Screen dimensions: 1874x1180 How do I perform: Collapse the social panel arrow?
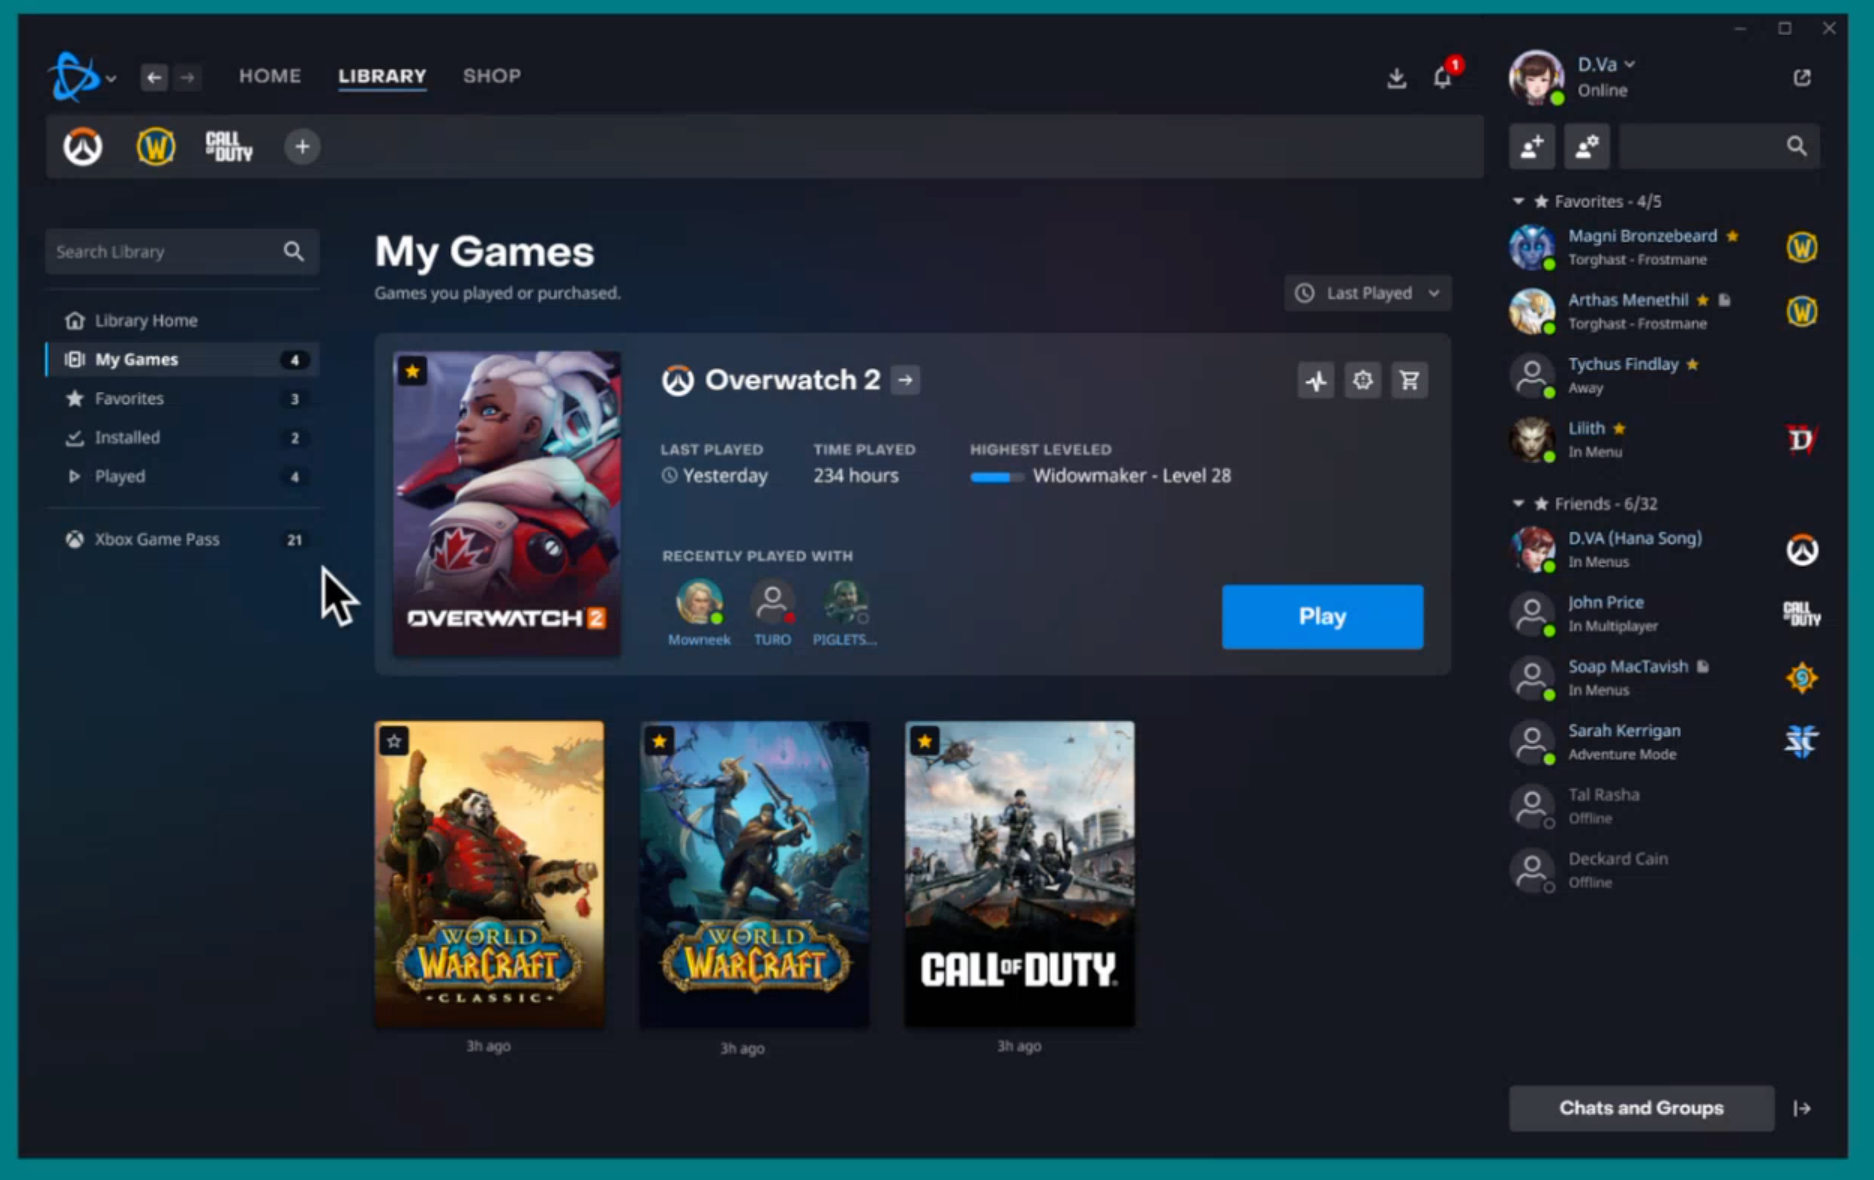[x=1802, y=1108]
